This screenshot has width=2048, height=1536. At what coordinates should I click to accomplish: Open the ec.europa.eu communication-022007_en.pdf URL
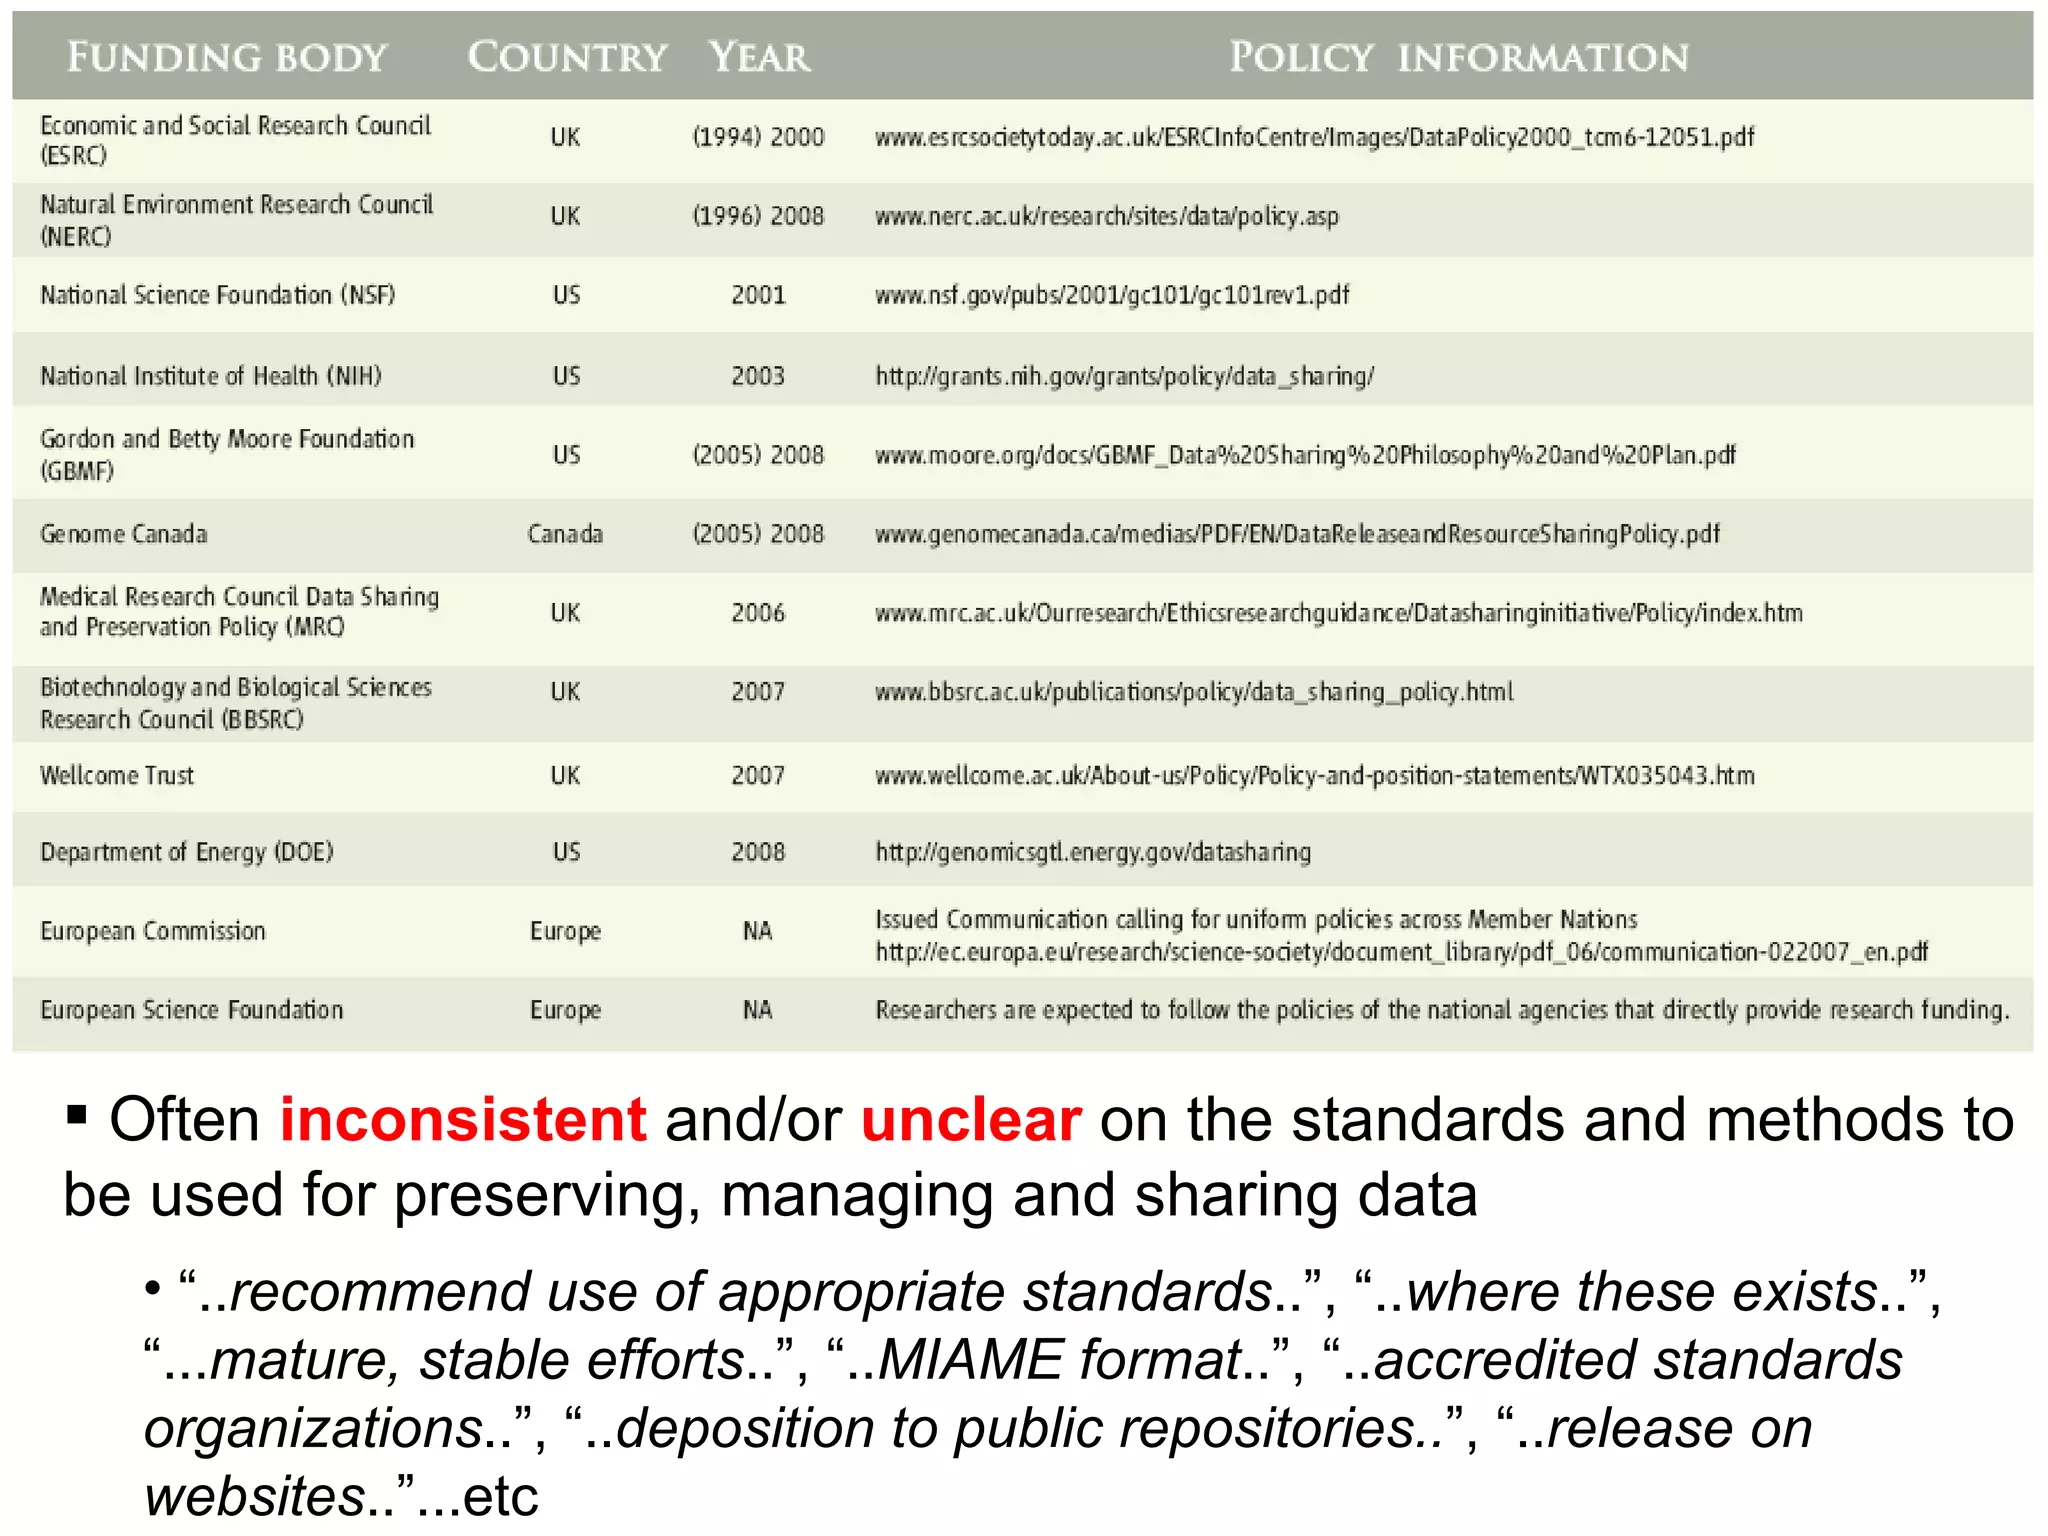pyautogui.click(x=1402, y=952)
